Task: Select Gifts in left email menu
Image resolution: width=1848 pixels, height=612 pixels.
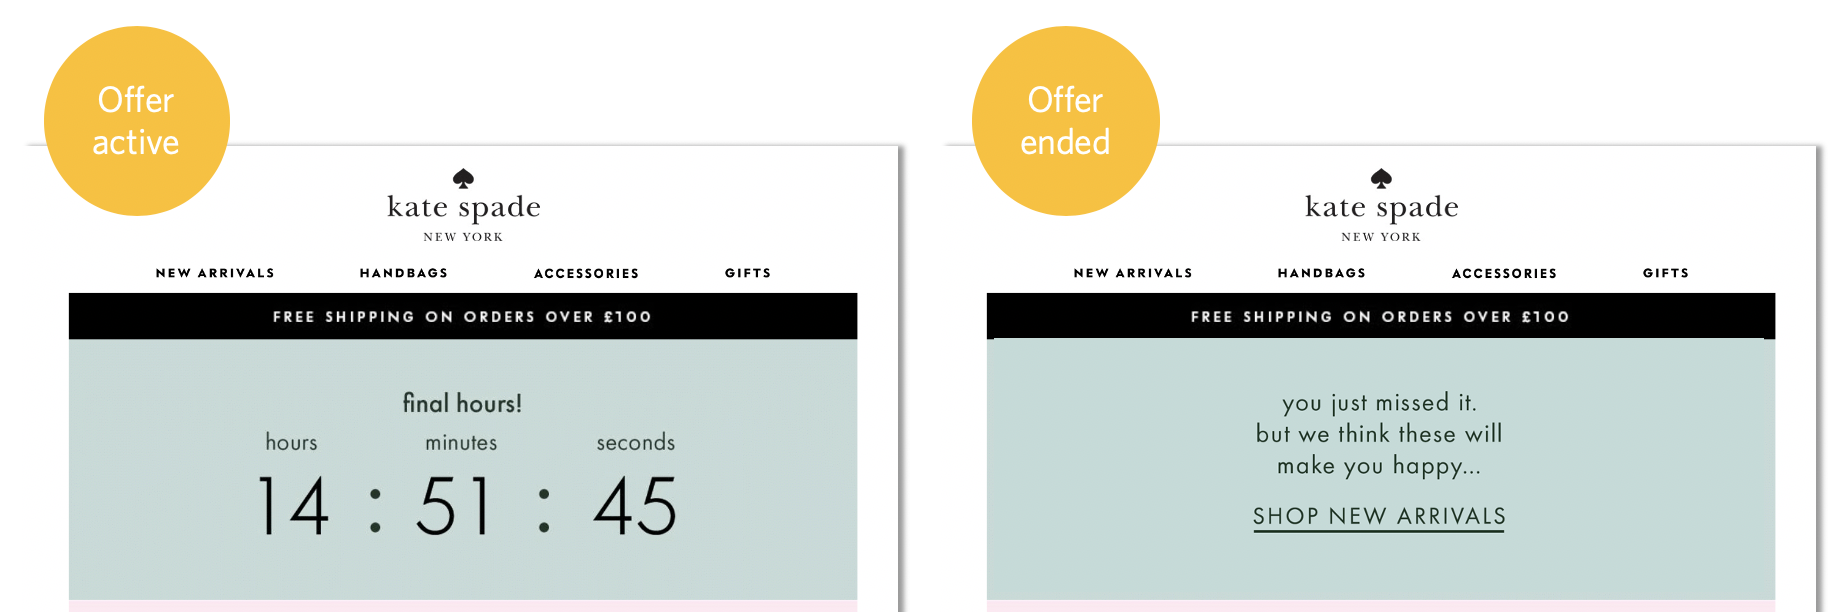Action: pyautogui.click(x=748, y=273)
